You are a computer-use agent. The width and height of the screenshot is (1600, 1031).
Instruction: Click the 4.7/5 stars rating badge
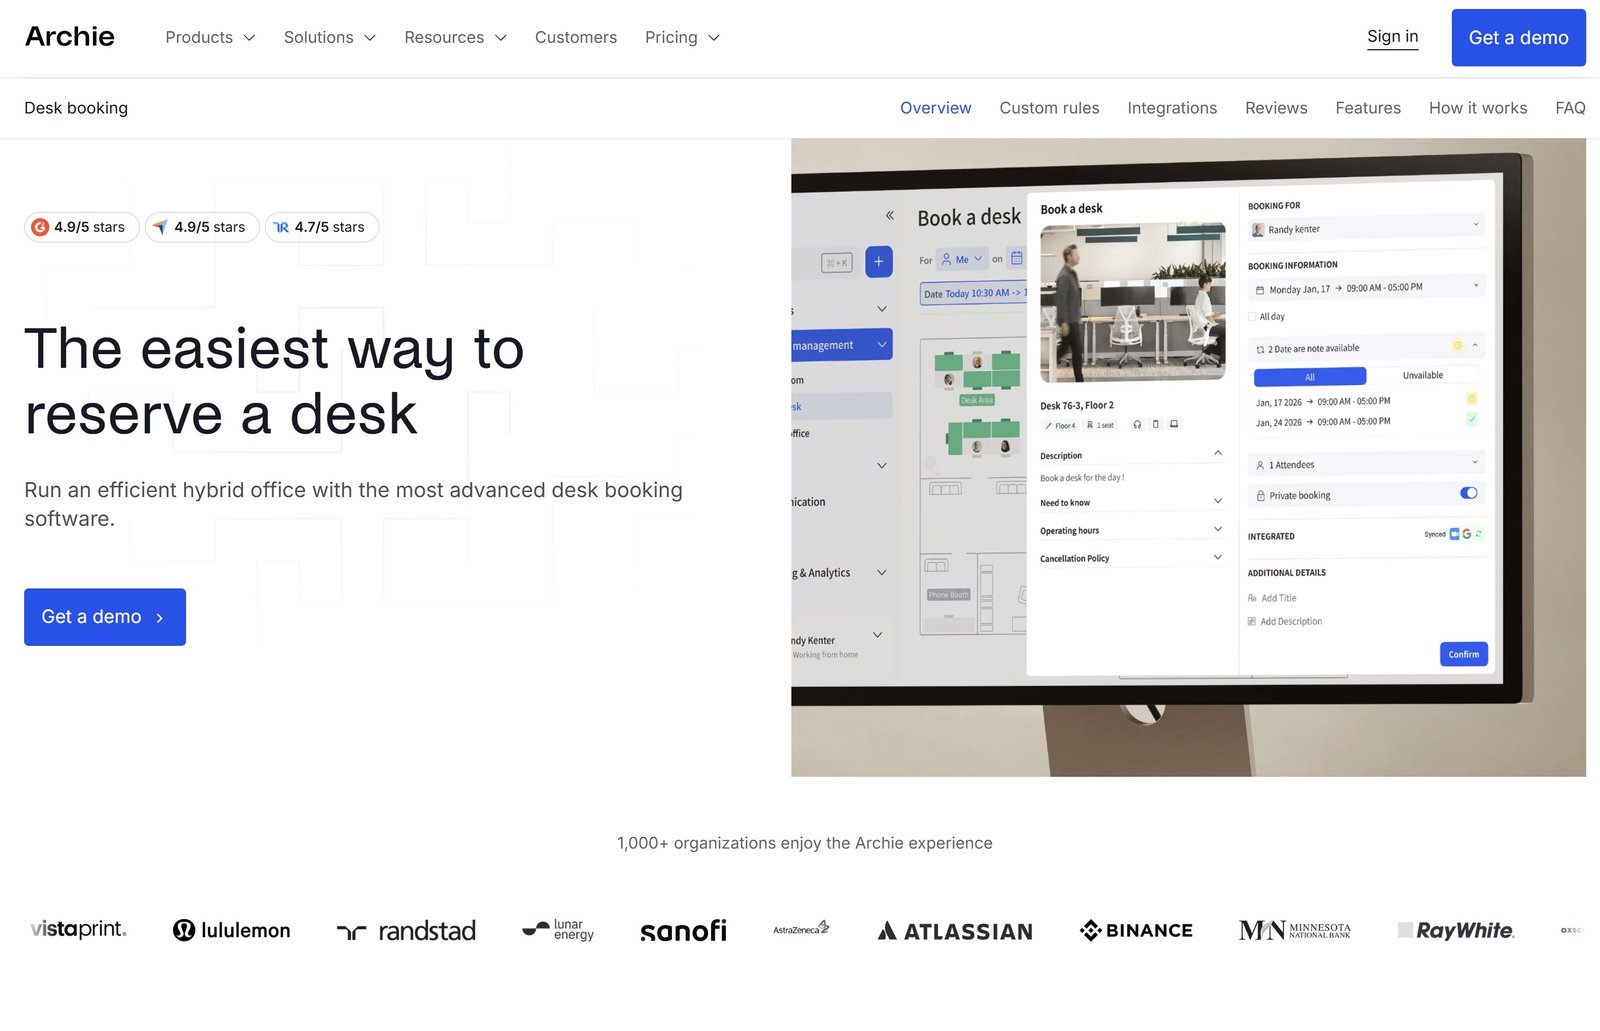coord(321,227)
